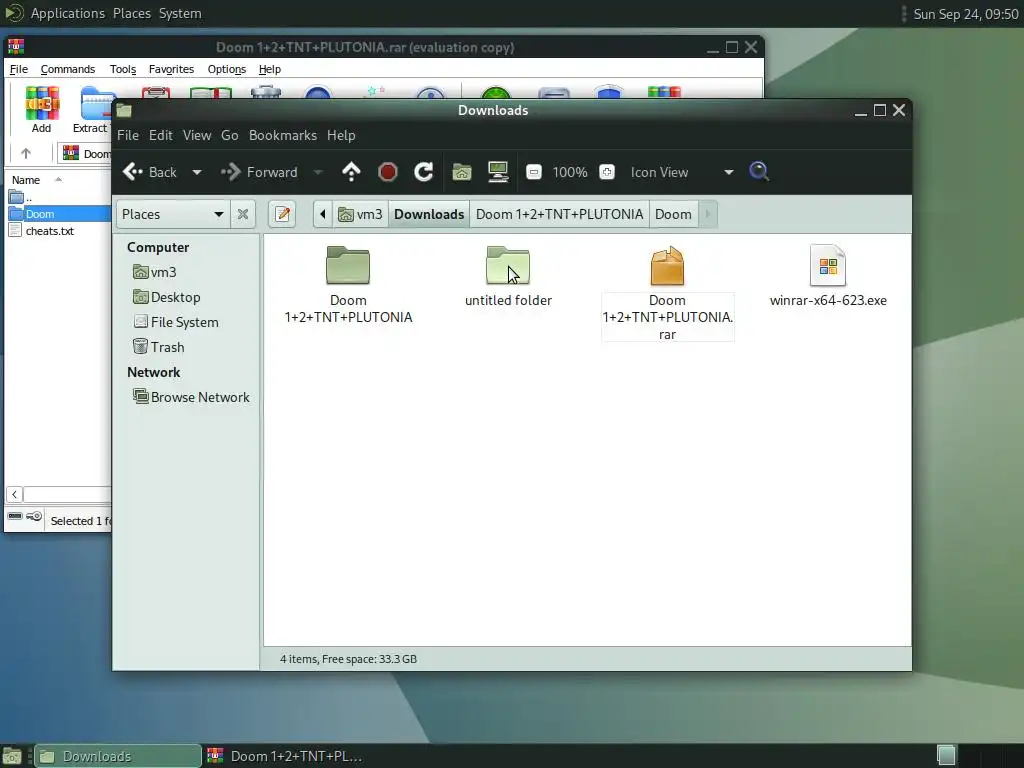The height and width of the screenshot is (768, 1024).
Task: Open the Computer toolbar icon
Action: (x=498, y=172)
